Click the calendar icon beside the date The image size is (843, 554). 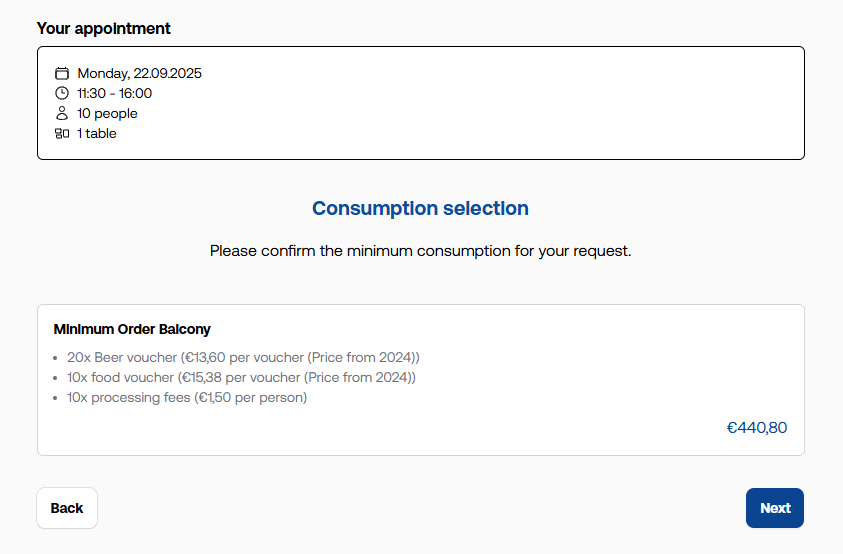(x=62, y=73)
